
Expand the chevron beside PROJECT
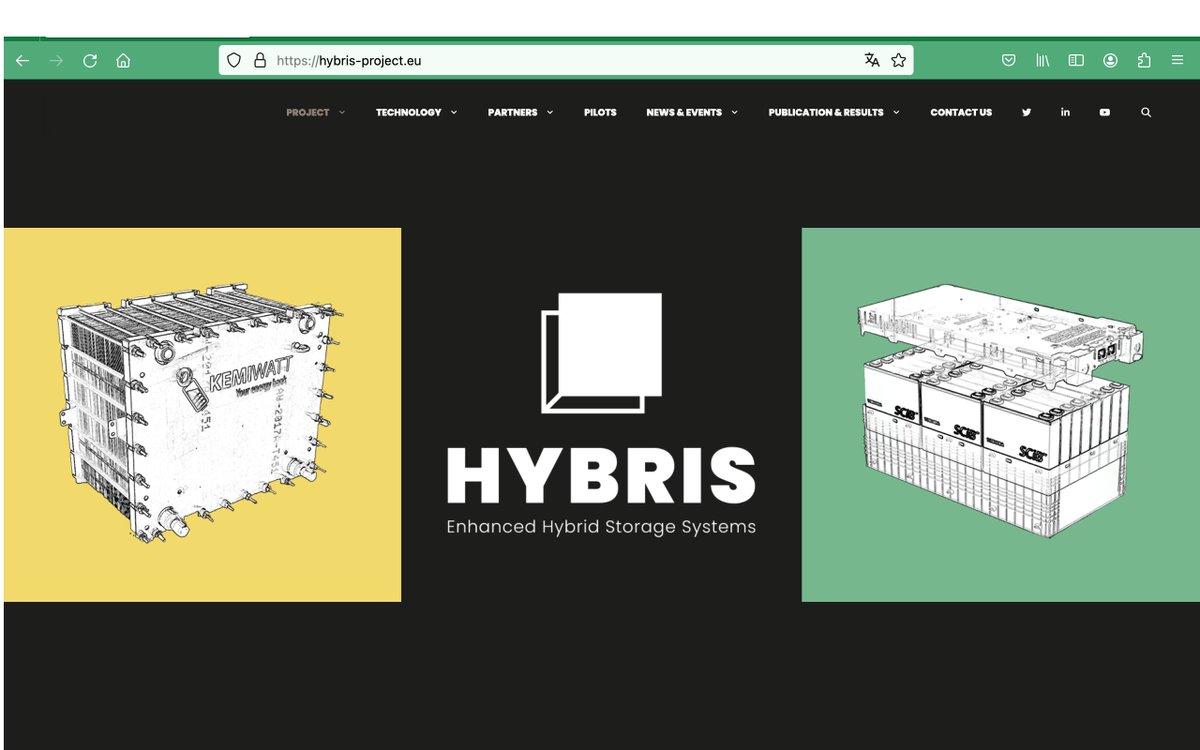pyautogui.click(x=342, y=112)
